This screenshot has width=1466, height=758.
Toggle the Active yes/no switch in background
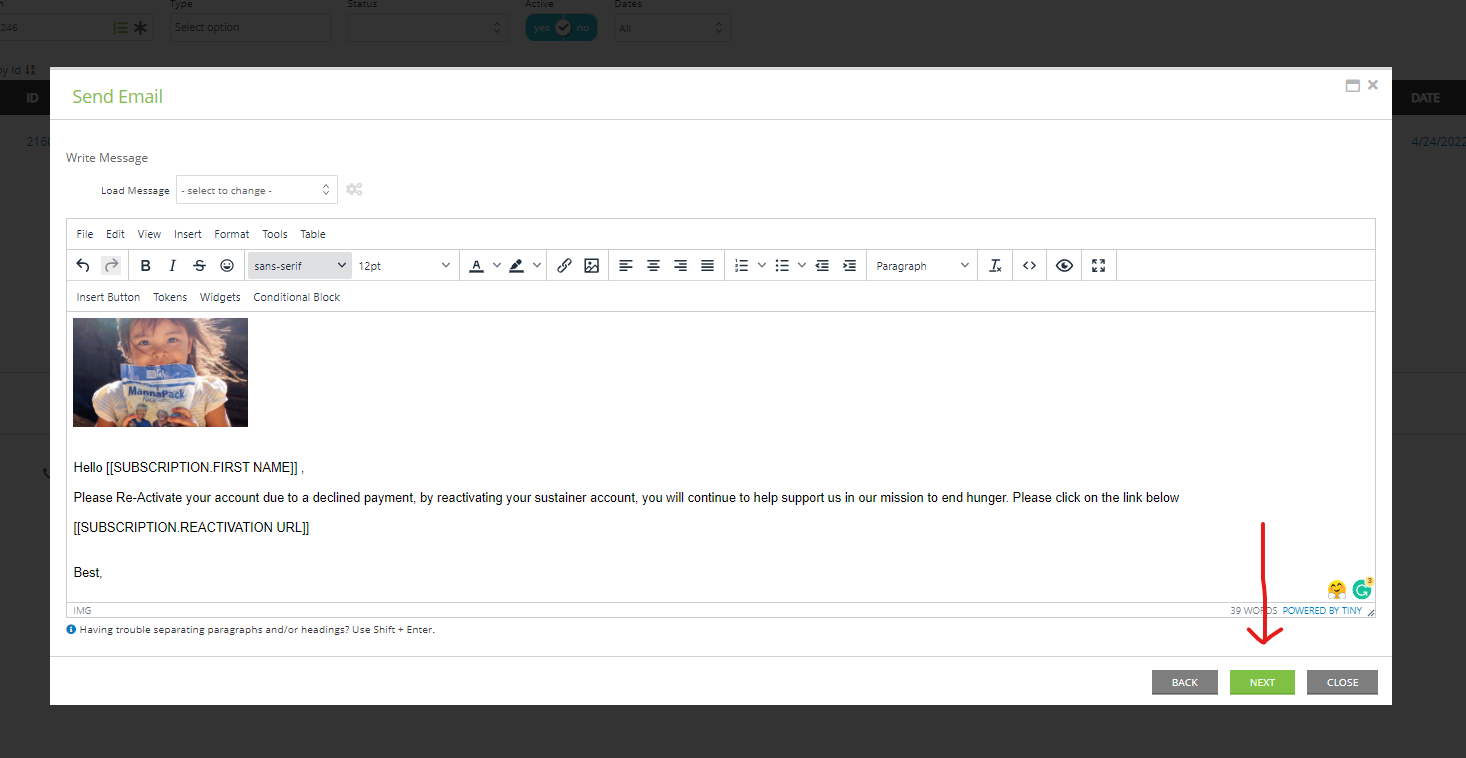(562, 28)
